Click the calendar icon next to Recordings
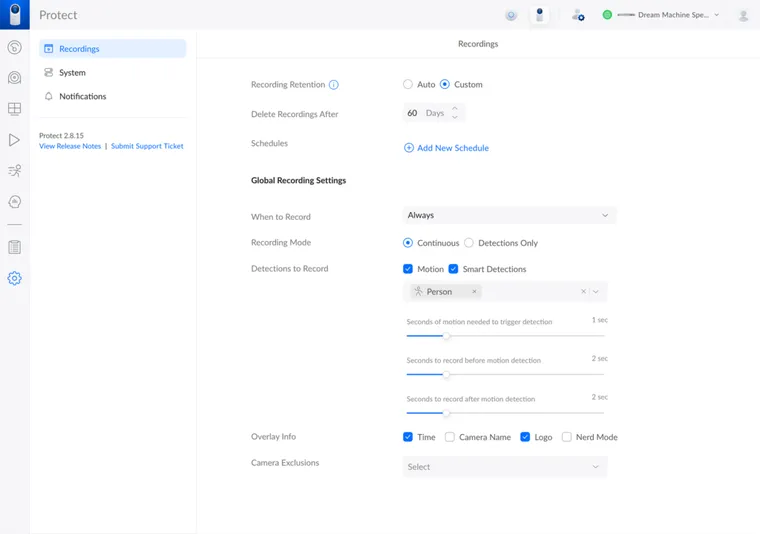760x534 pixels. point(48,48)
